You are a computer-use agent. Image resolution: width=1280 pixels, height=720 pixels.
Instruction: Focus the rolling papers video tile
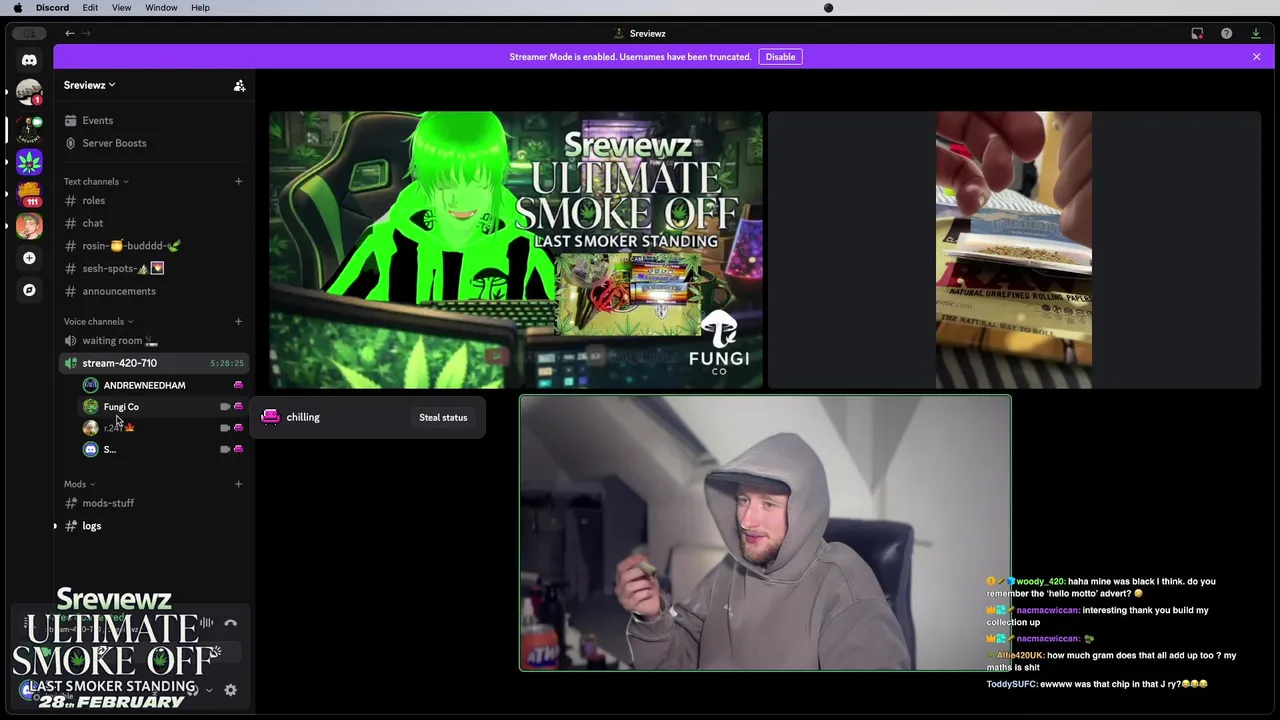(1014, 250)
